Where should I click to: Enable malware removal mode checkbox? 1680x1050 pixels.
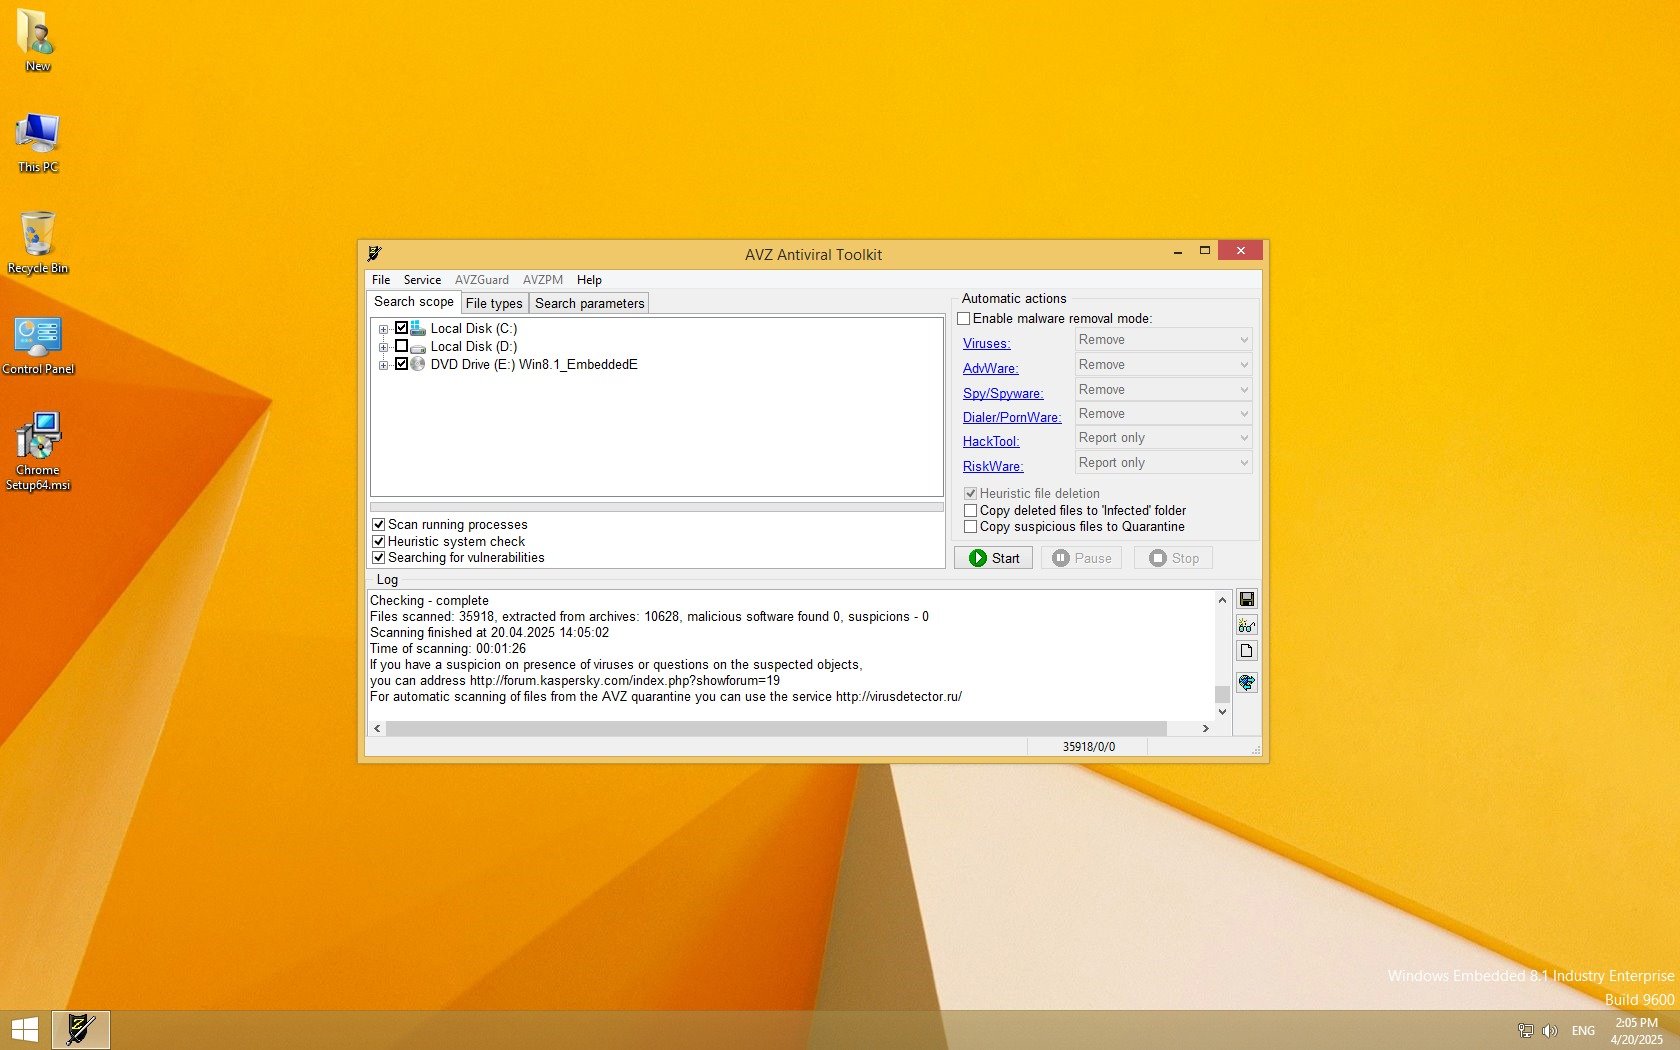(964, 319)
